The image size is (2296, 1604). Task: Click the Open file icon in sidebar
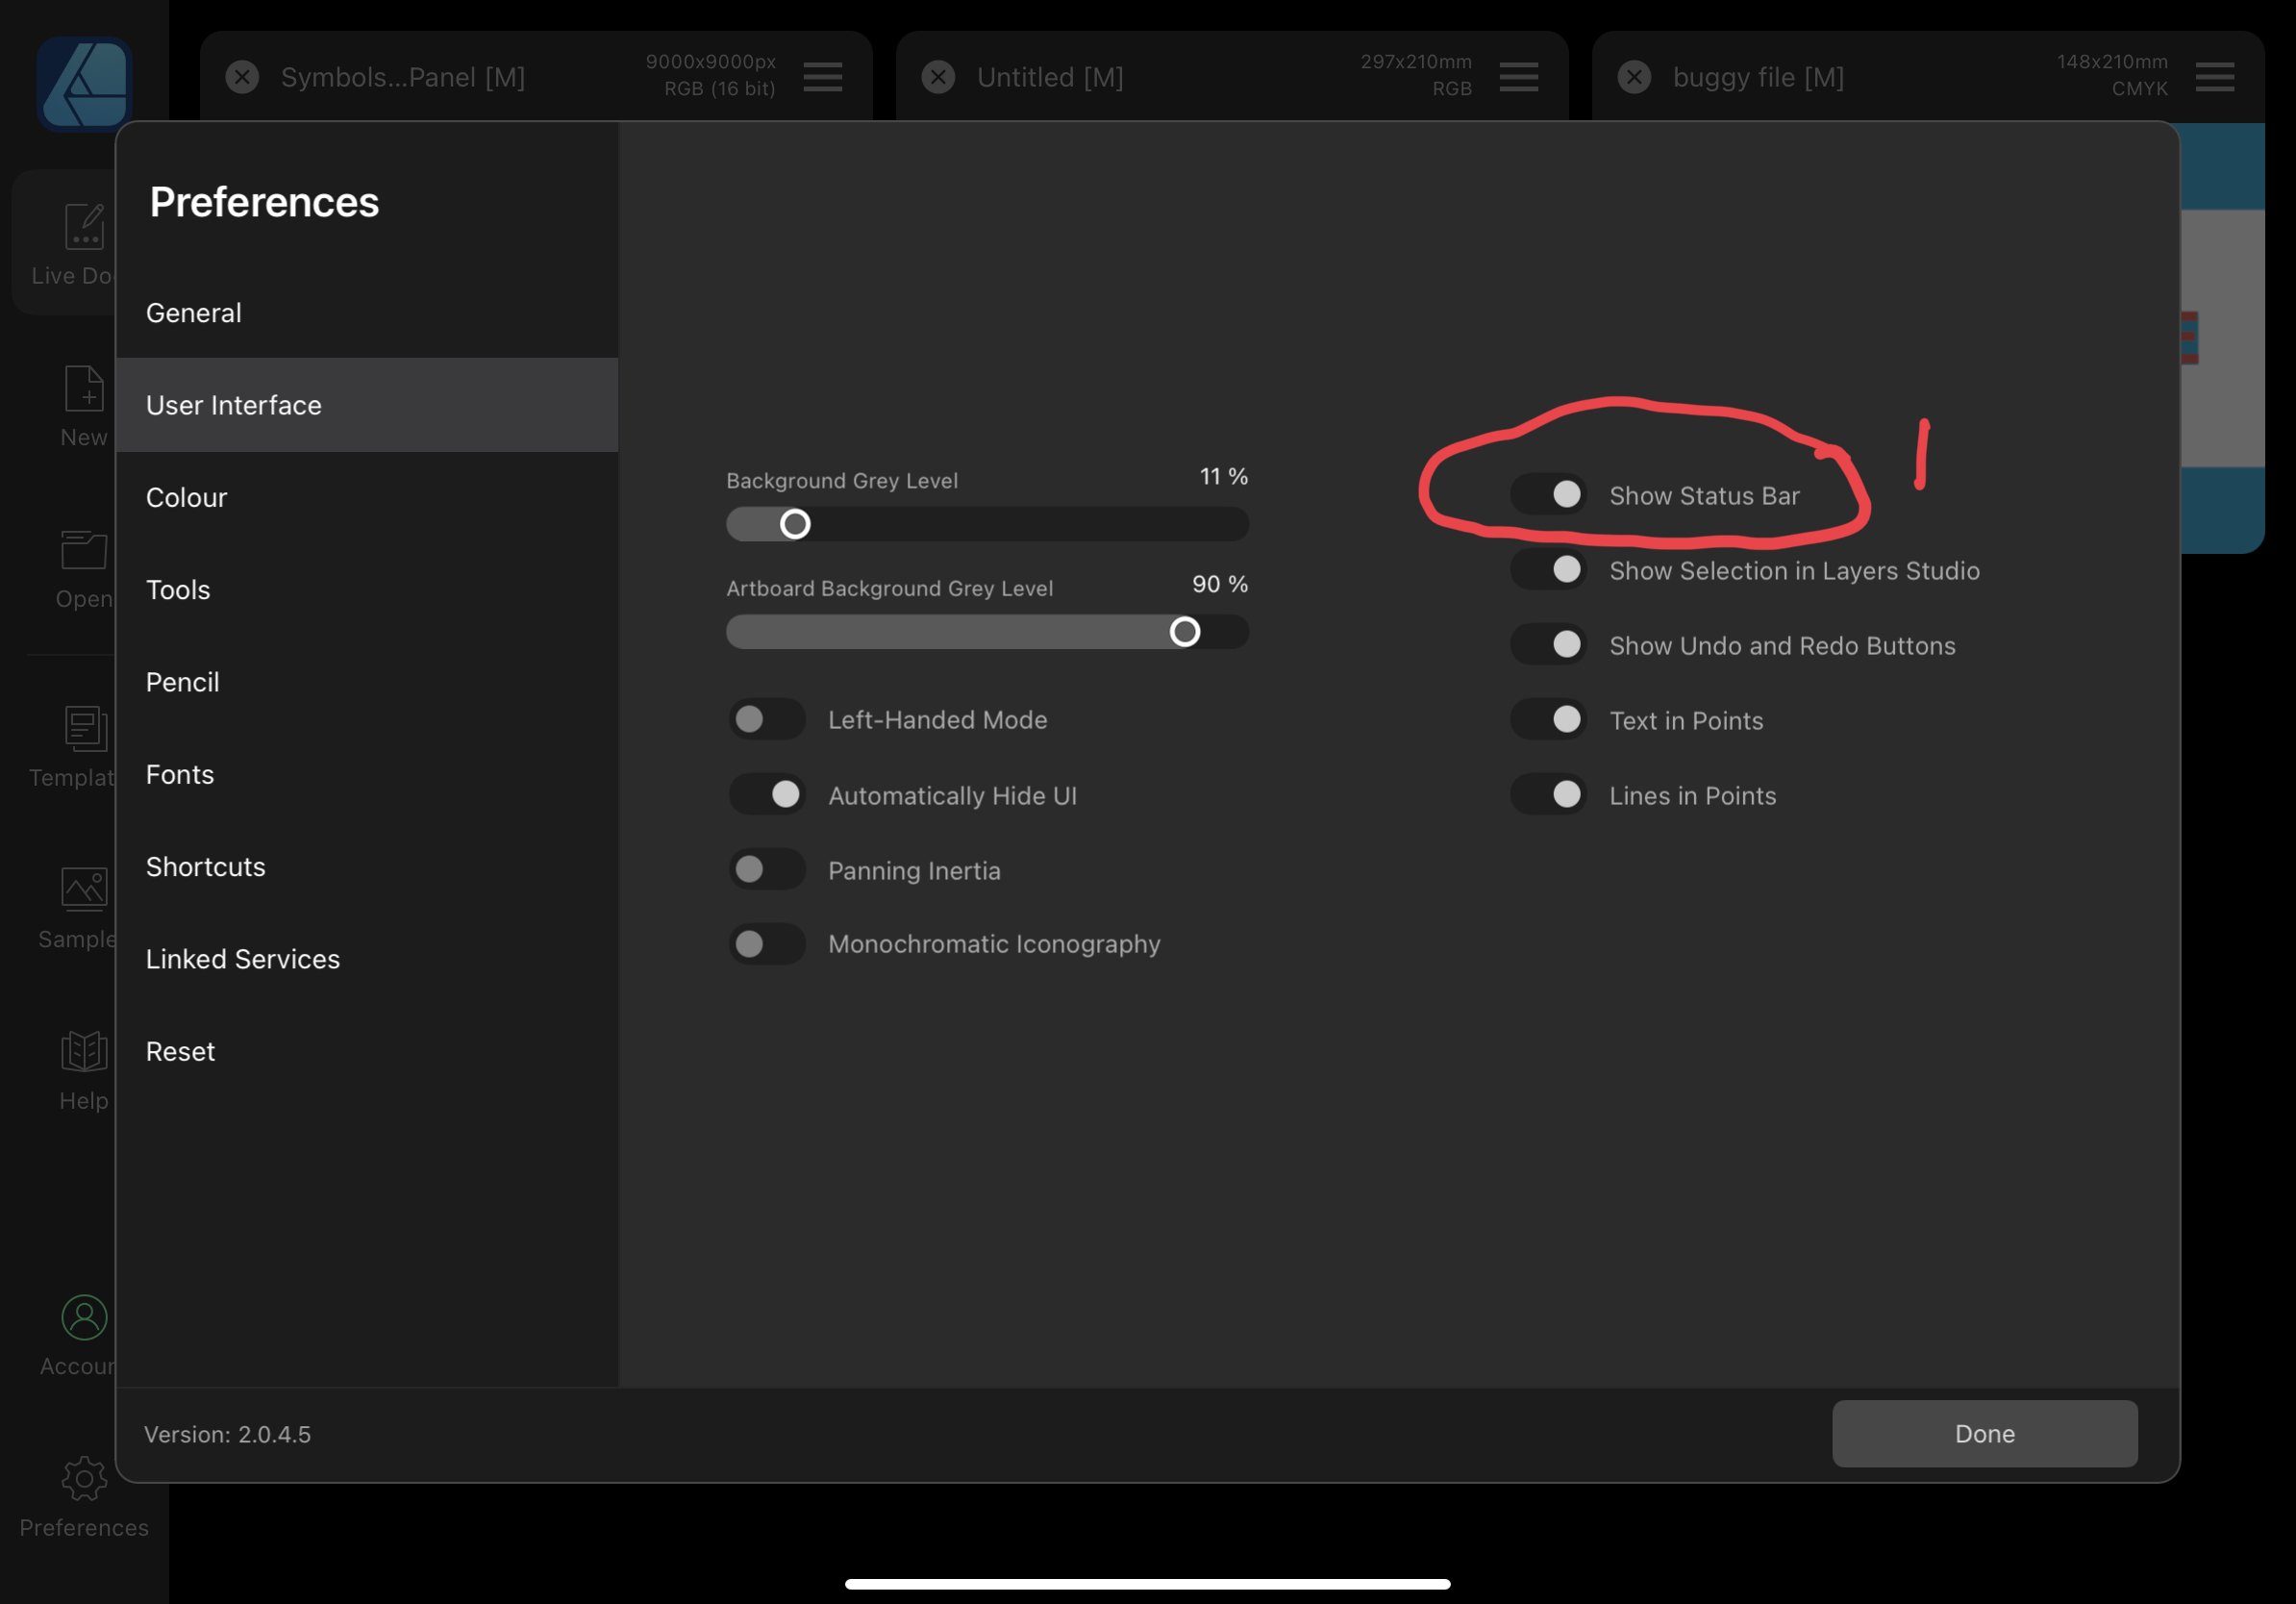(84, 551)
